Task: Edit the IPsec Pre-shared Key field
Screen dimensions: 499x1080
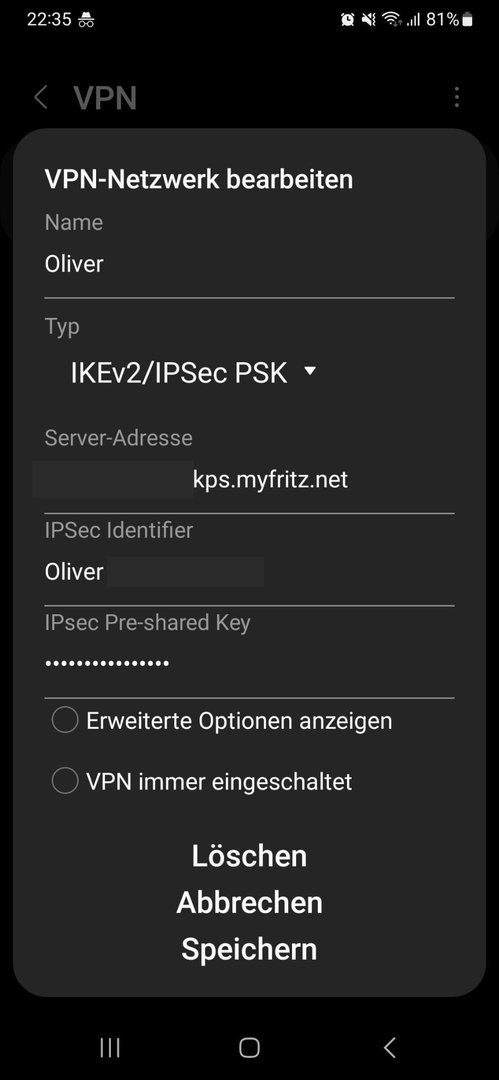Action: click(x=249, y=663)
